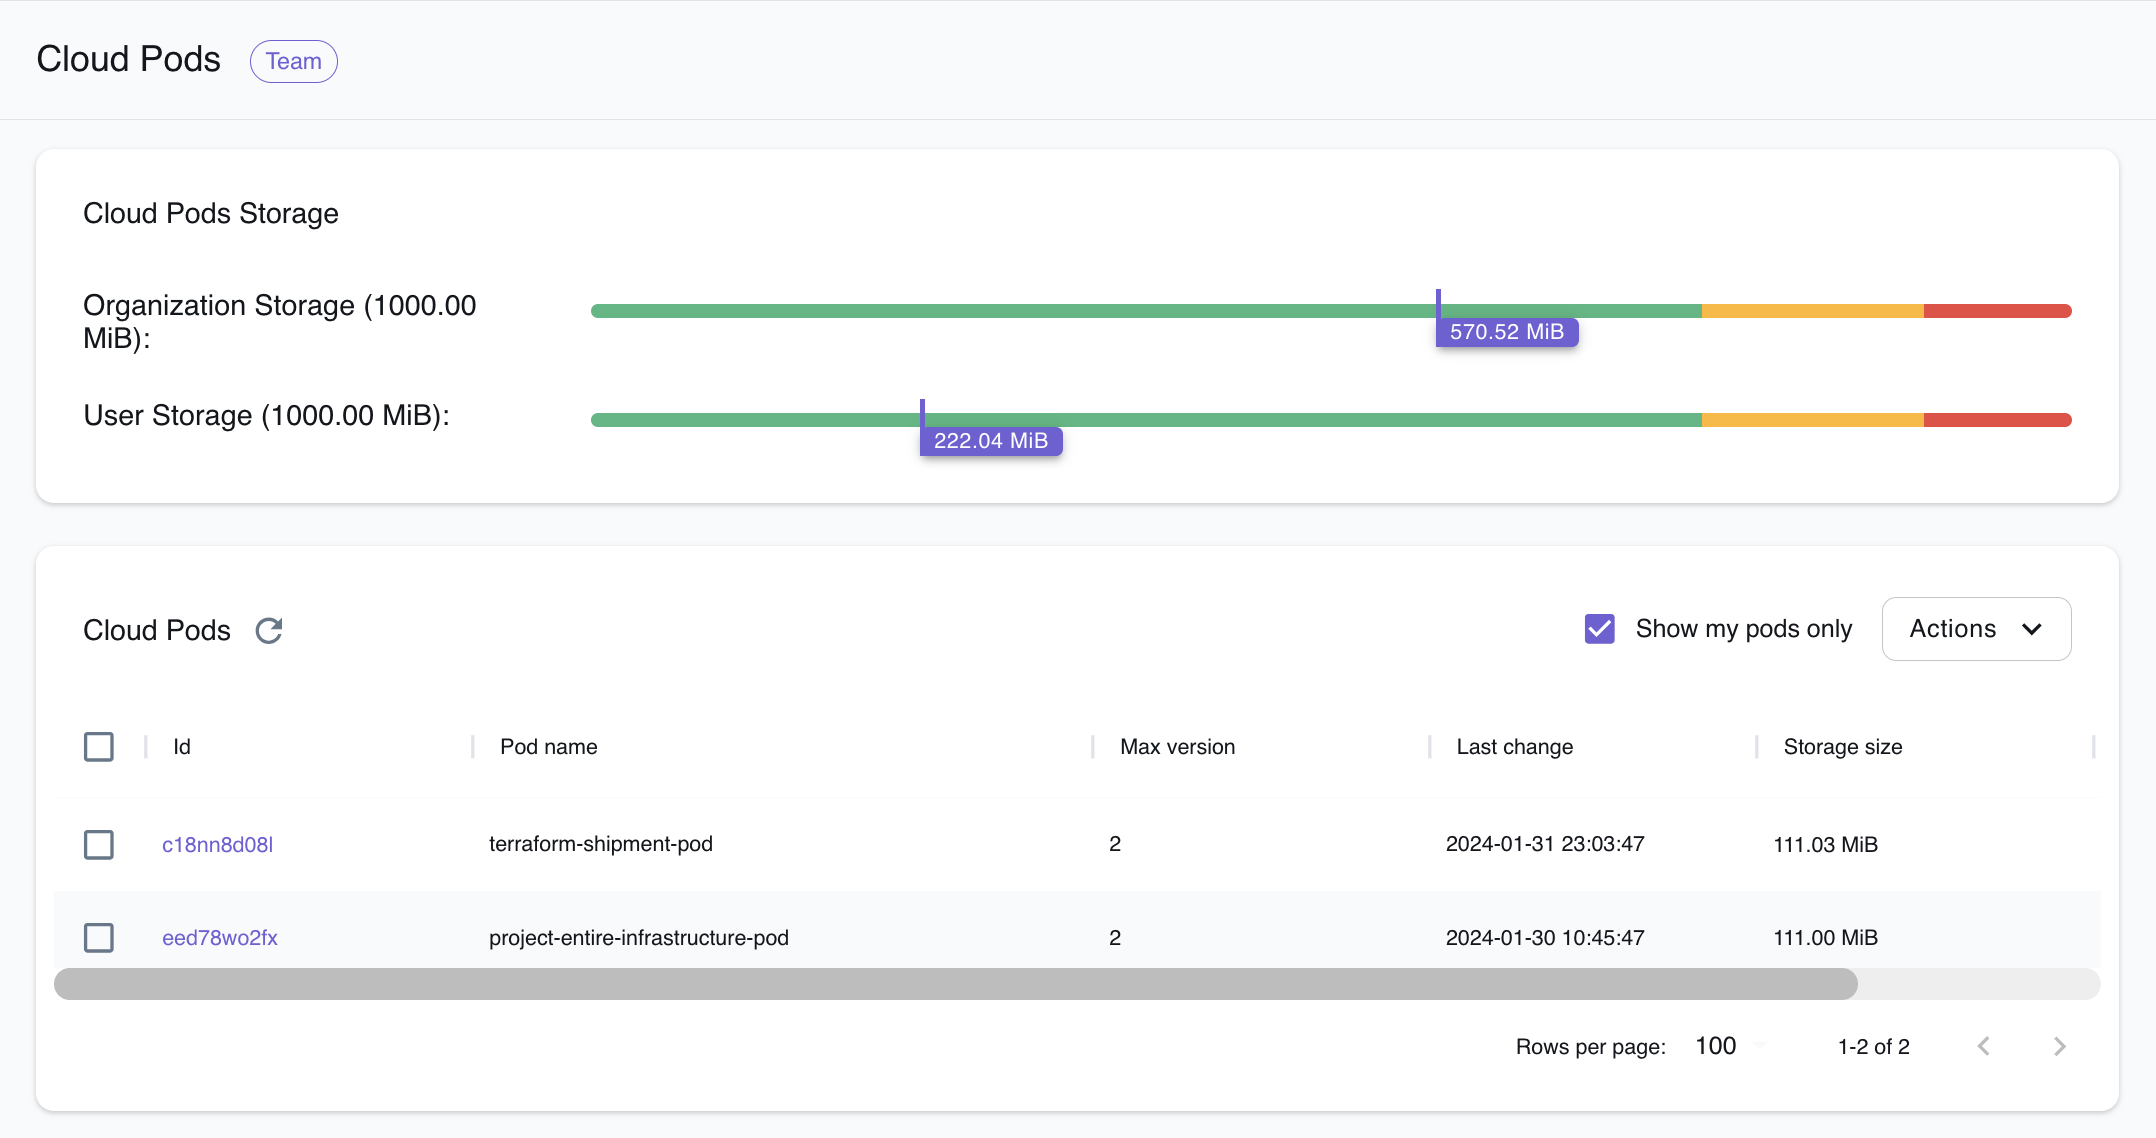This screenshot has width=2156, height=1138.
Task: Click the 222.04 MiB marker on User Storage
Action: pyautogui.click(x=991, y=440)
